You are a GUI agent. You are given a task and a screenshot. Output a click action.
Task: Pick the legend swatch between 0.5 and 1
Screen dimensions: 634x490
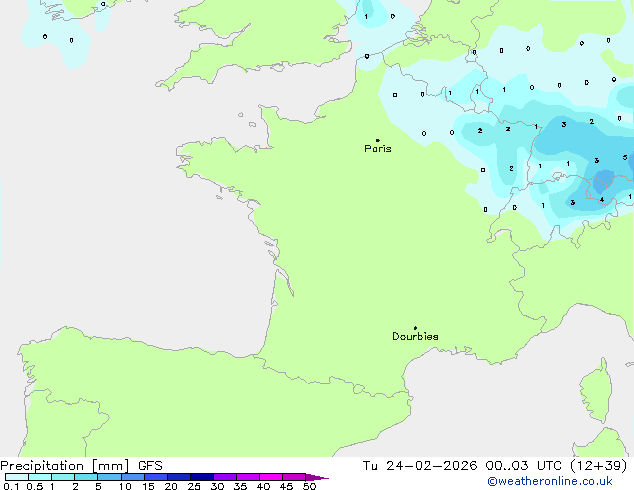coord(40,477)
